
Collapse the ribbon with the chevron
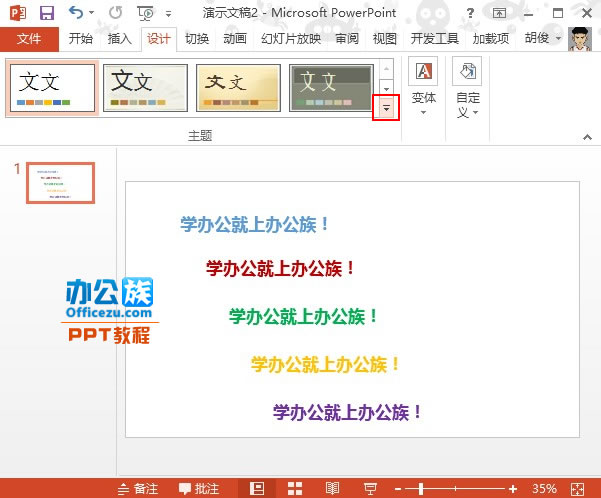click(x=587, y=137)
